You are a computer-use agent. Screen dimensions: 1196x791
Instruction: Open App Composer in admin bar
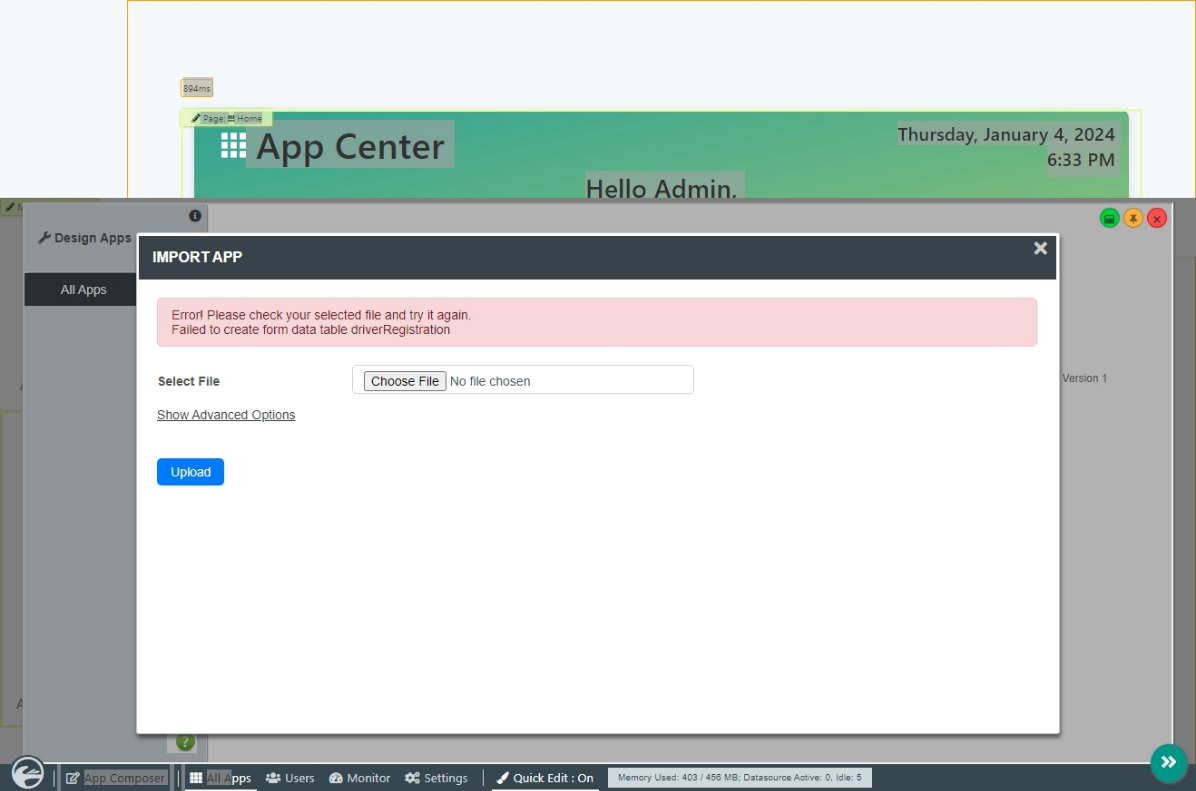[116, 778]
